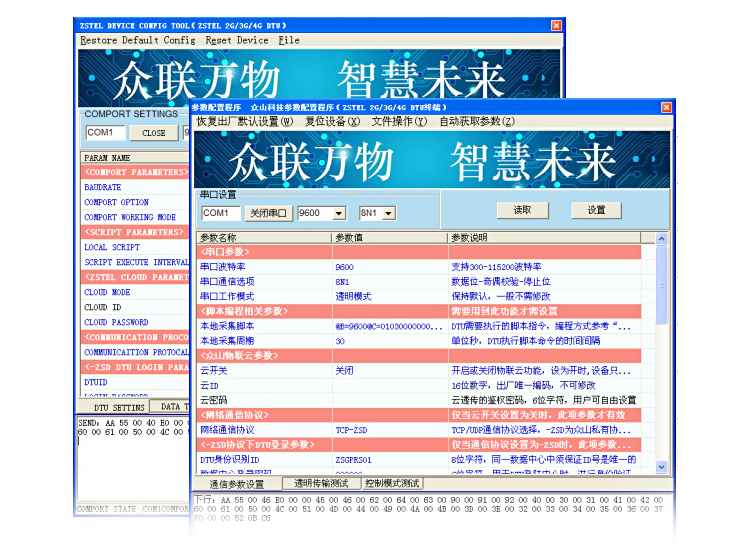Click the 参数值 column header
This screenshot has height=548, width=750.
pyautogui.click(x=389, y=238)
